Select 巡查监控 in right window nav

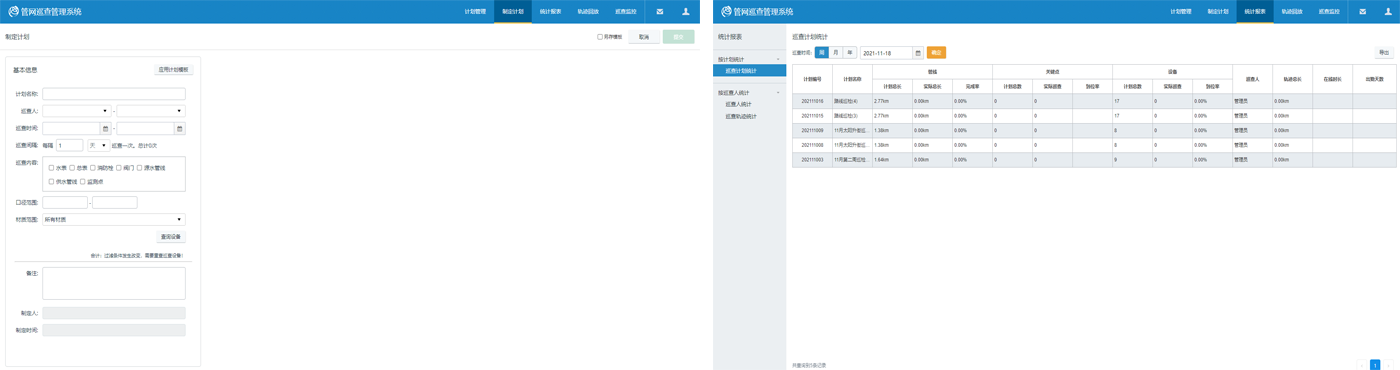pos(1329,12)
